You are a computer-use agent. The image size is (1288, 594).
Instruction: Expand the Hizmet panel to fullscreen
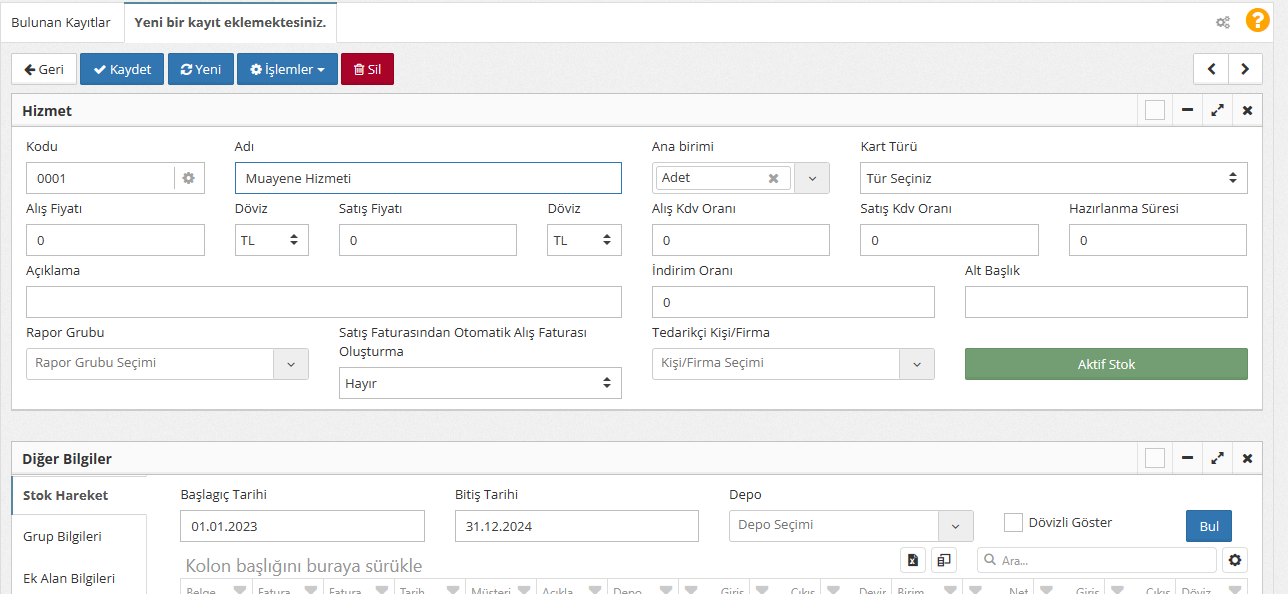[x=1217, y=110]
